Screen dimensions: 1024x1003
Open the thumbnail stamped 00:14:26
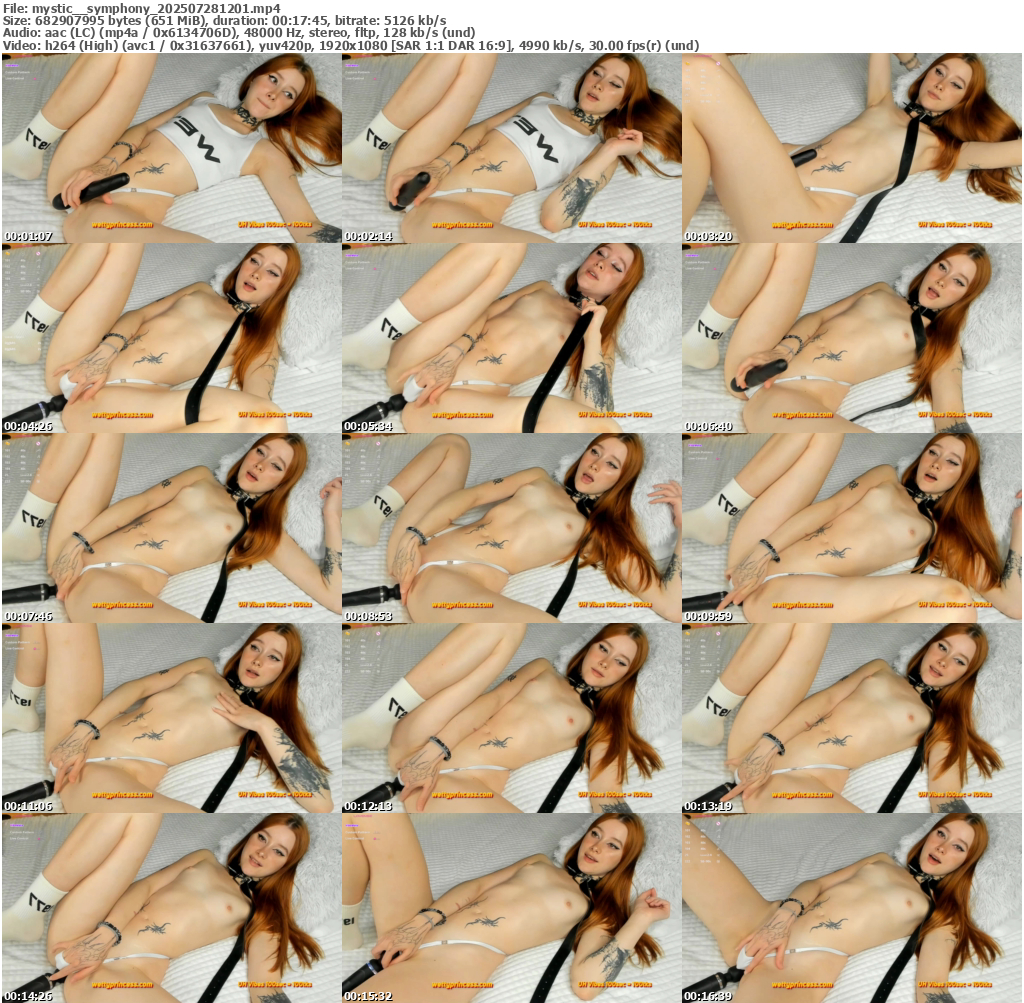[x=172, y=908]
